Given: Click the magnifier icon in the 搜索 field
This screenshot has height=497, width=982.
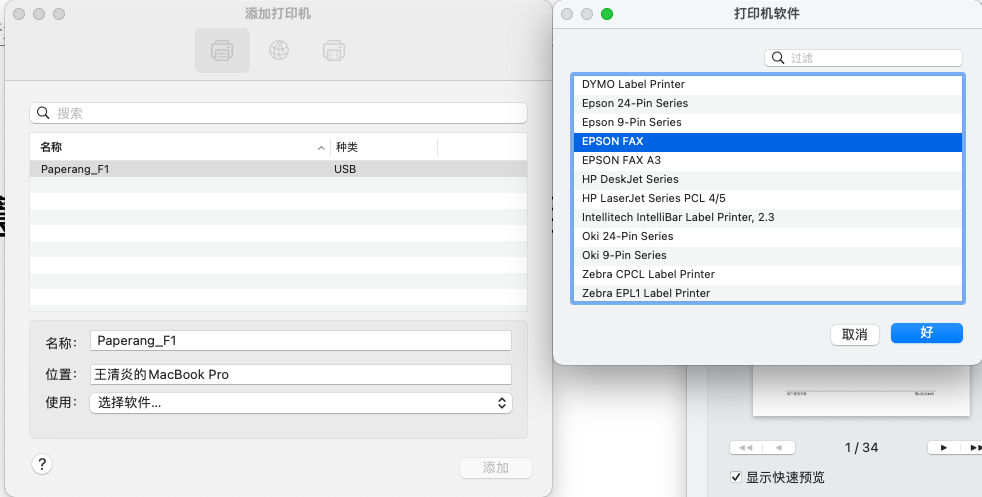Looking at the screenshot, I should [x=43, y=113].
